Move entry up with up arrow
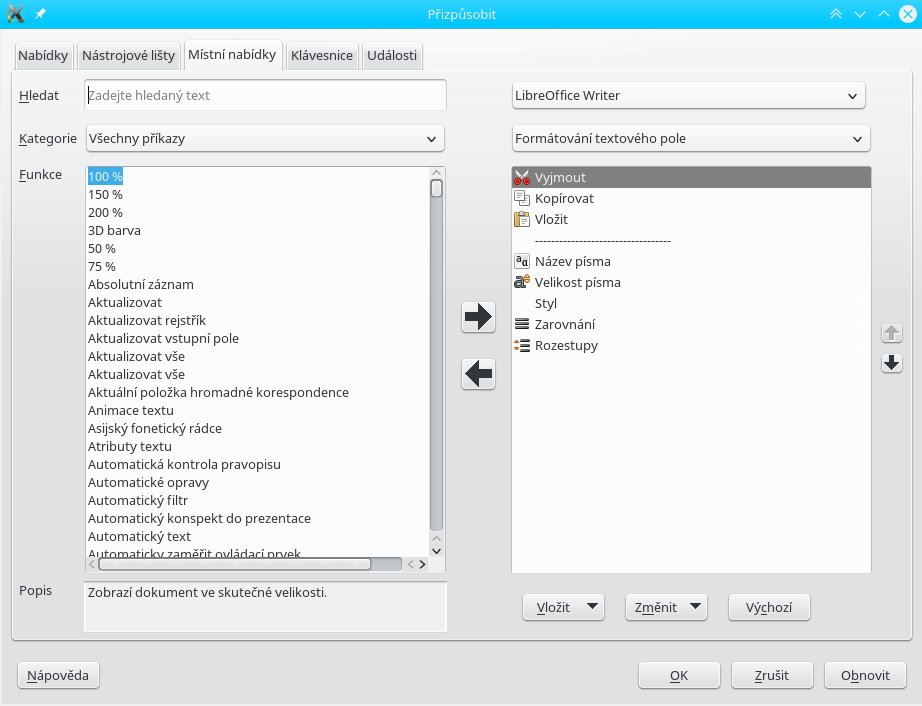922x706 pixels. coord(891,333)
